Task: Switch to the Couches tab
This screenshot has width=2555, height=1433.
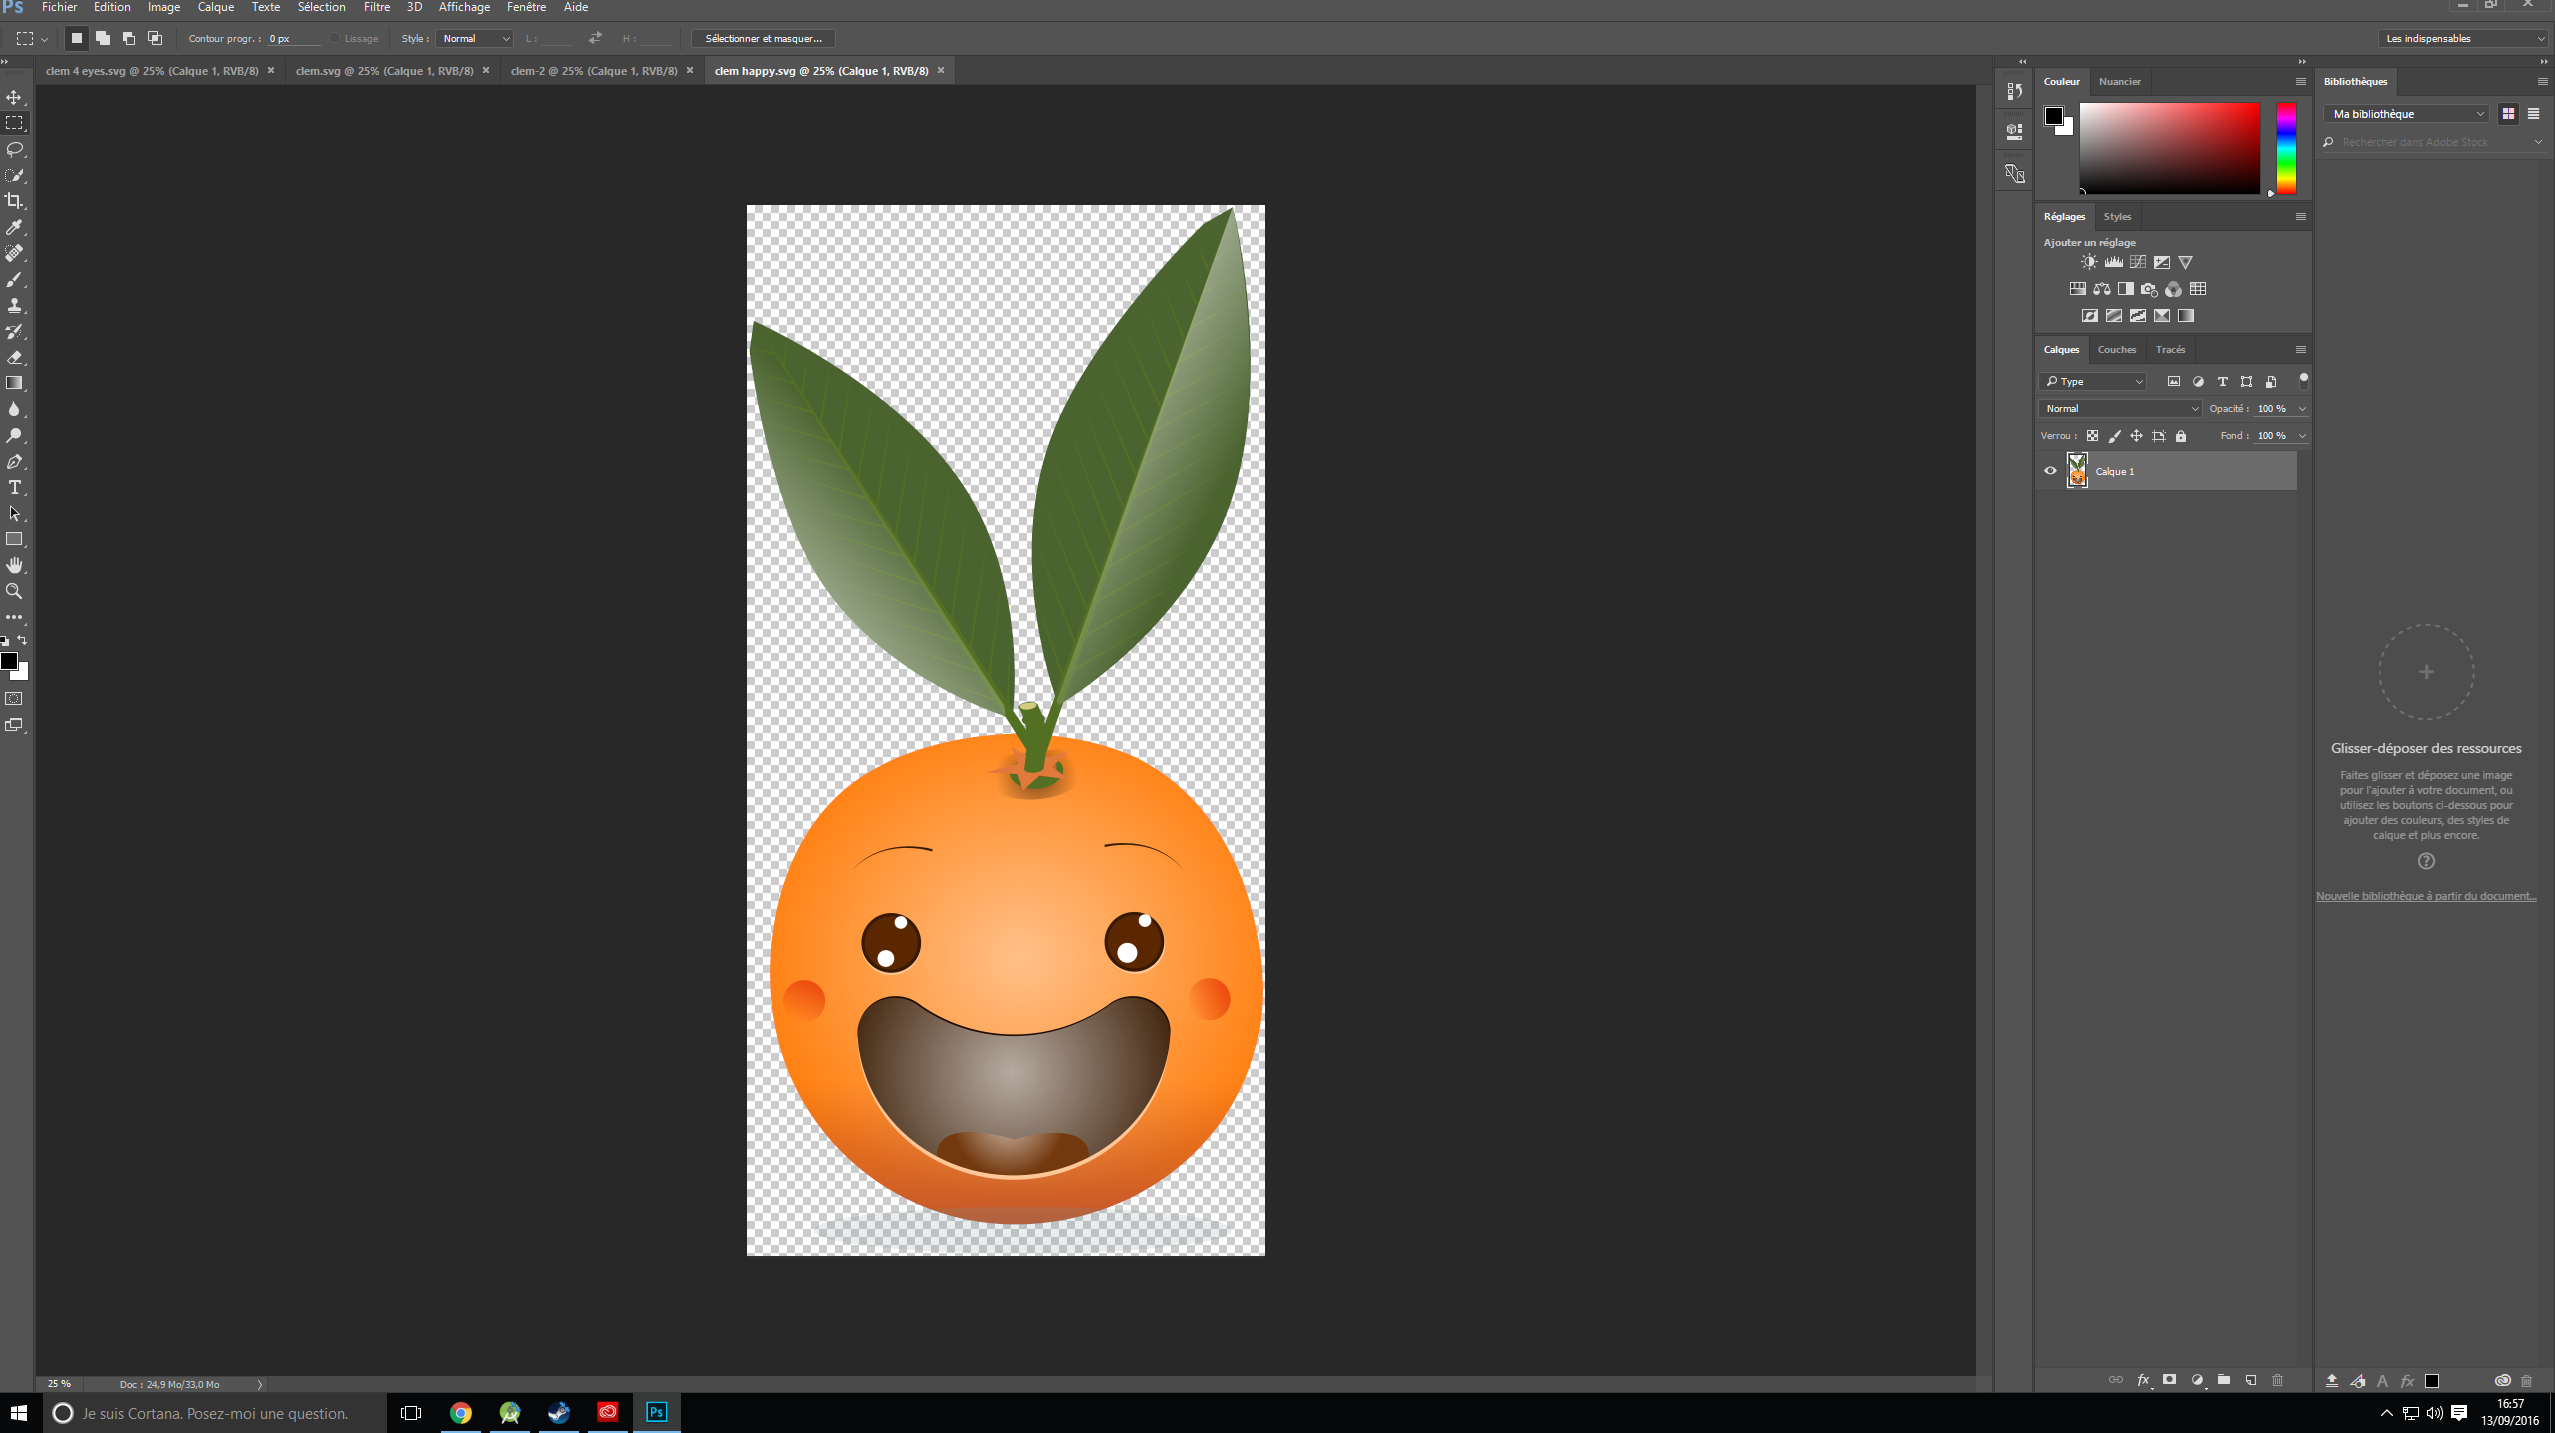Action: pyautogui.click(x=2116, y=349)
